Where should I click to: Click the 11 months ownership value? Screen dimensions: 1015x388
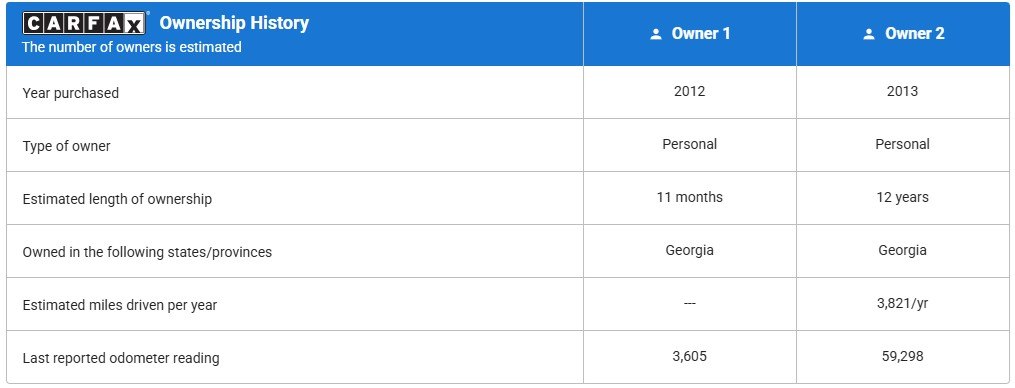click(689, 197)
